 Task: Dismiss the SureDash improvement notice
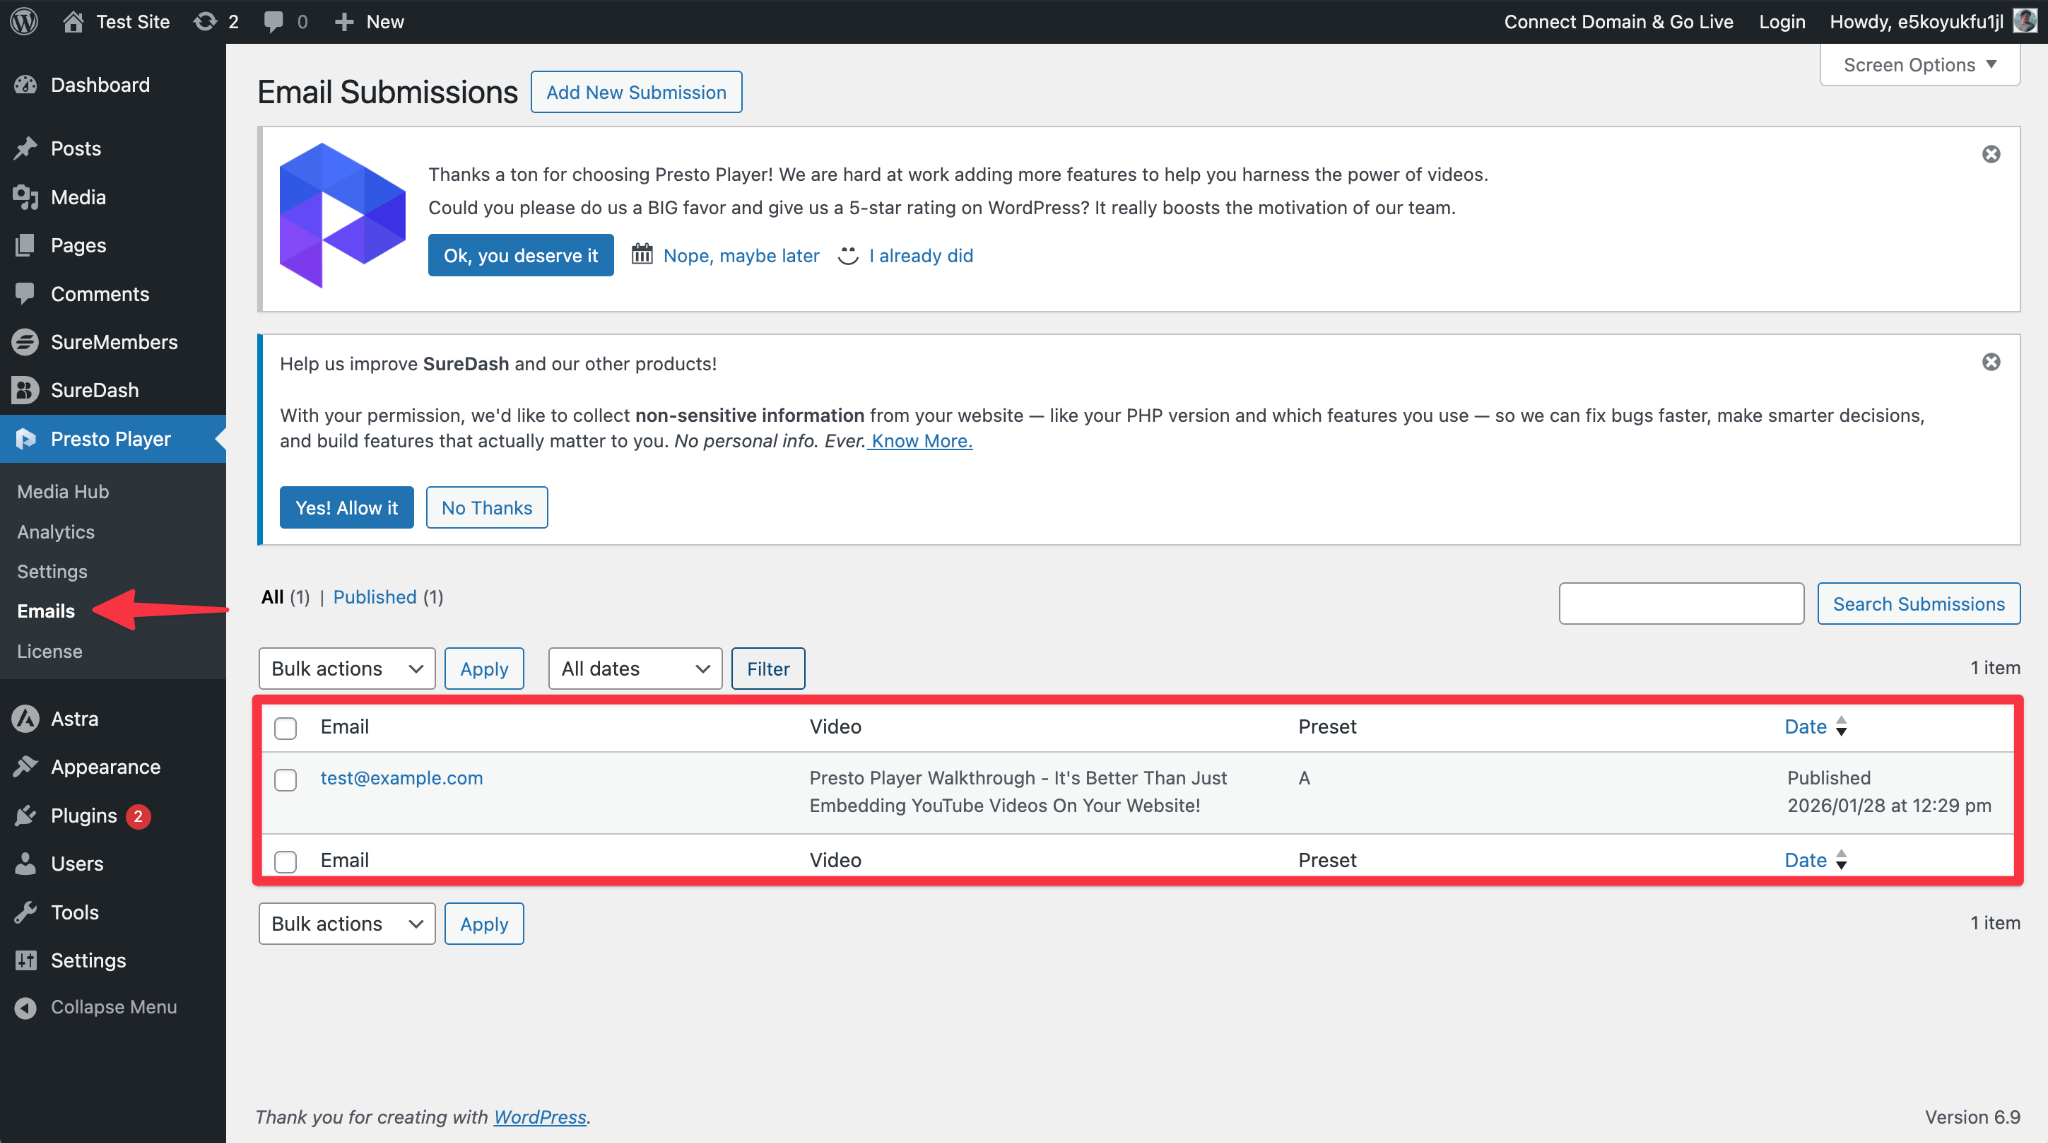(1991, 362)
